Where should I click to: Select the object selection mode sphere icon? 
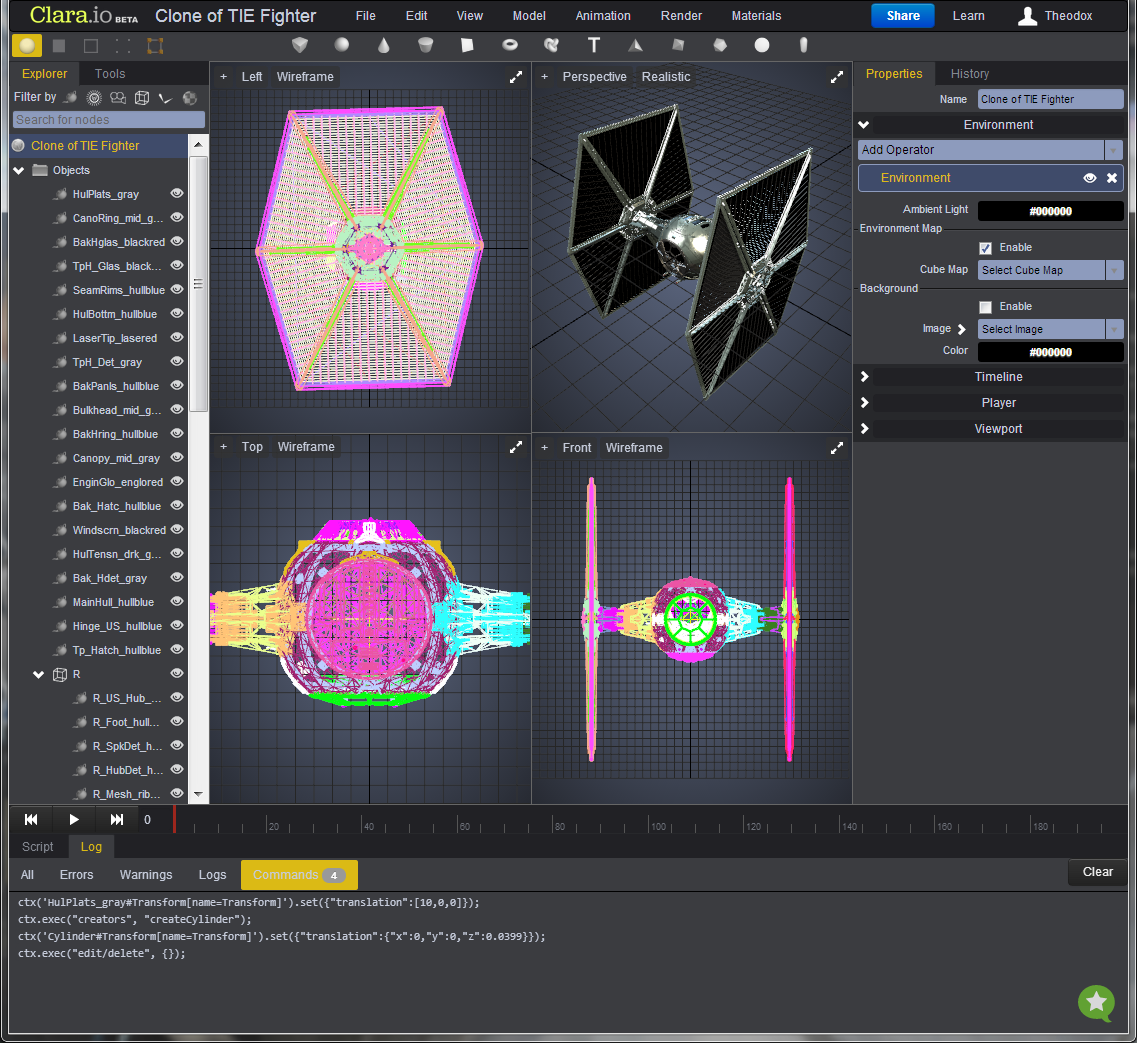coord(27,46)
